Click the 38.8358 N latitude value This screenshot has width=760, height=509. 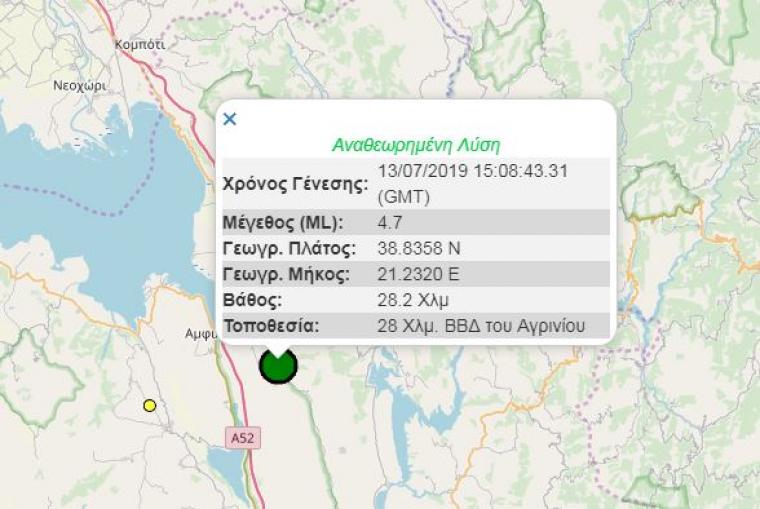point(419,248)
